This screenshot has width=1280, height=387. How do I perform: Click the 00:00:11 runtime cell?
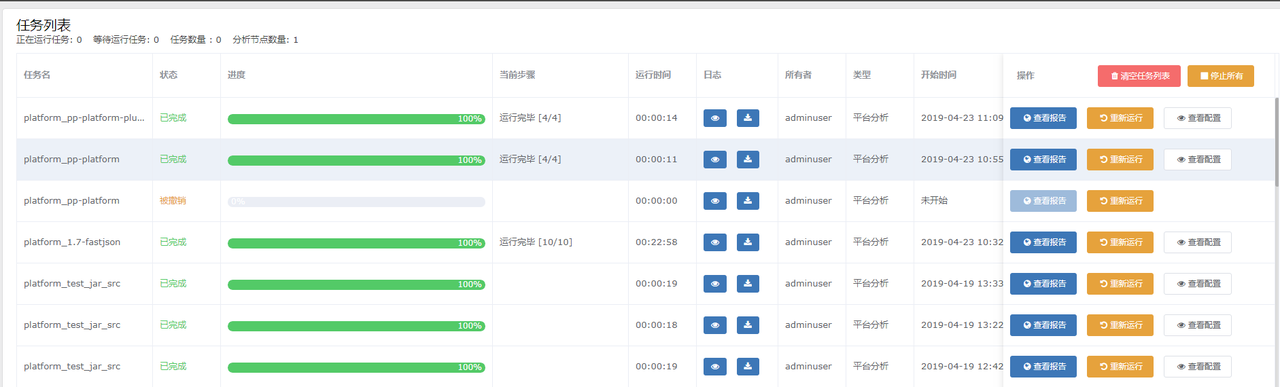(656, 159)
